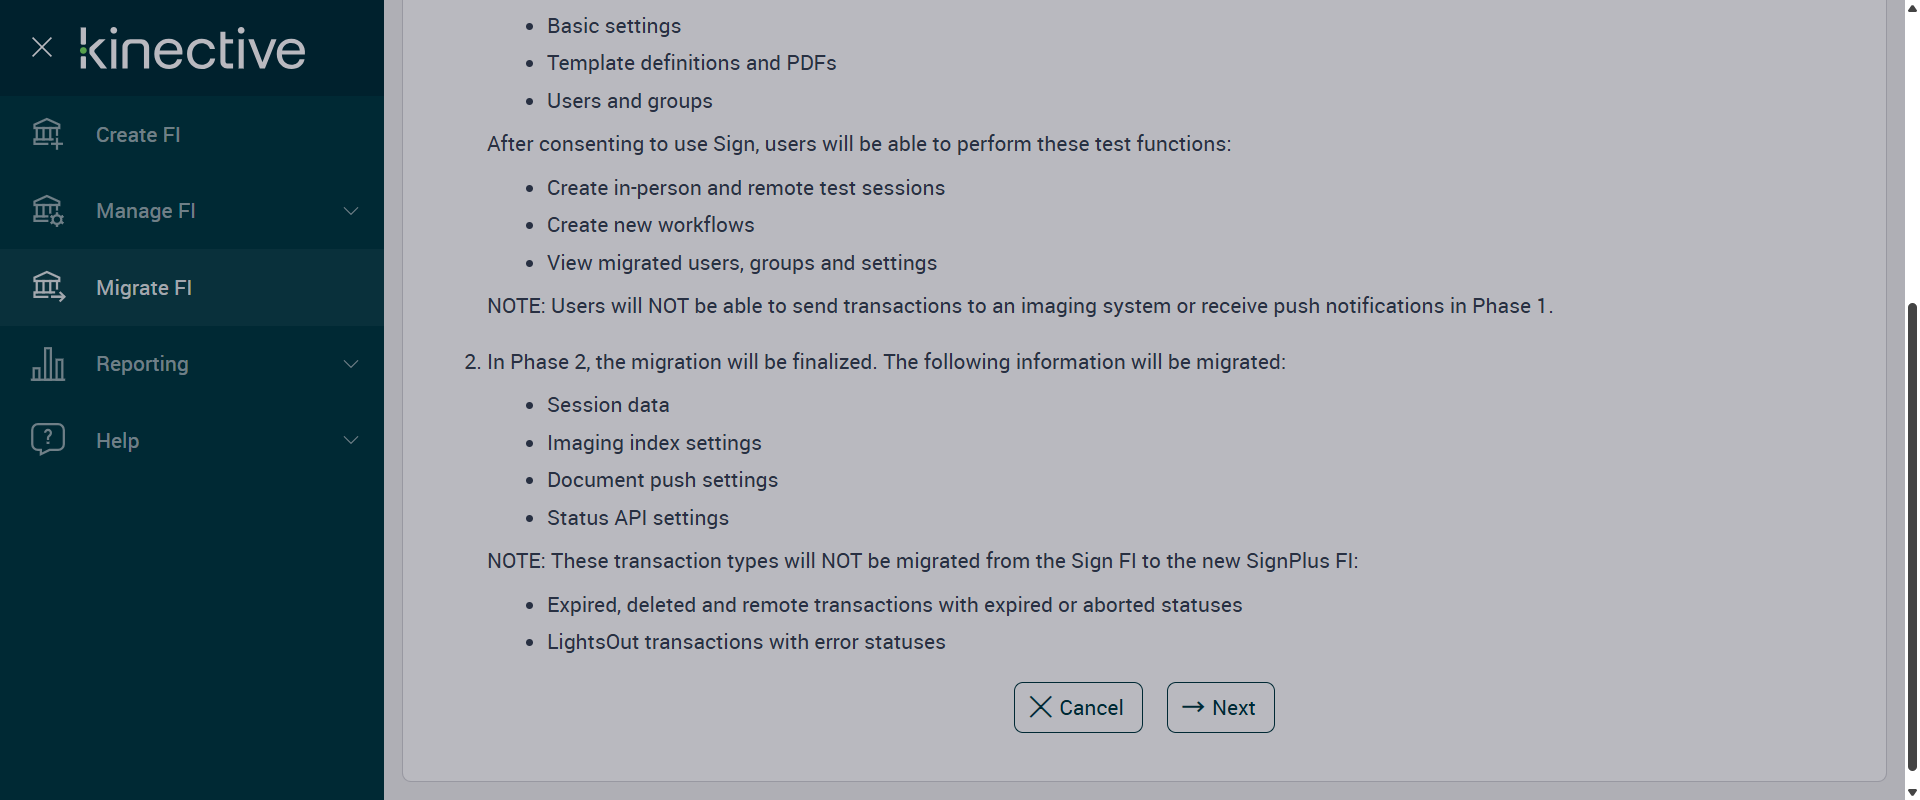Click the scrollbar track above the thumb
Image resolution: width=1920 pixels, height=800 pixels.
click(1912, 150)
